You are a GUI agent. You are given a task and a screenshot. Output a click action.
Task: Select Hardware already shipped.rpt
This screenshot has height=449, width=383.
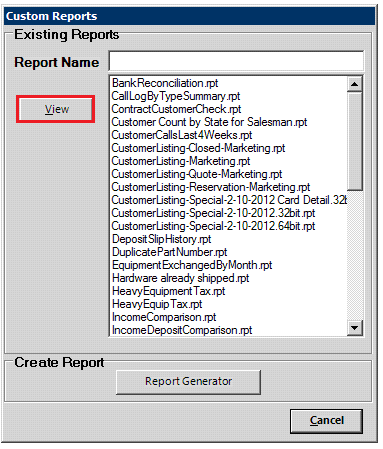(180, 278)
